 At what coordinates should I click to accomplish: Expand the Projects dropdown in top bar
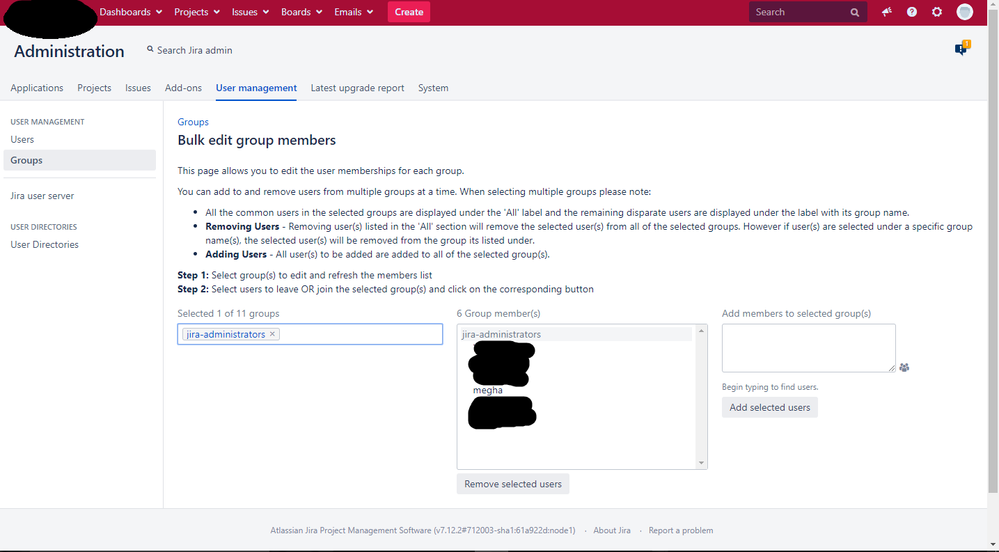(x=197, y=12)
